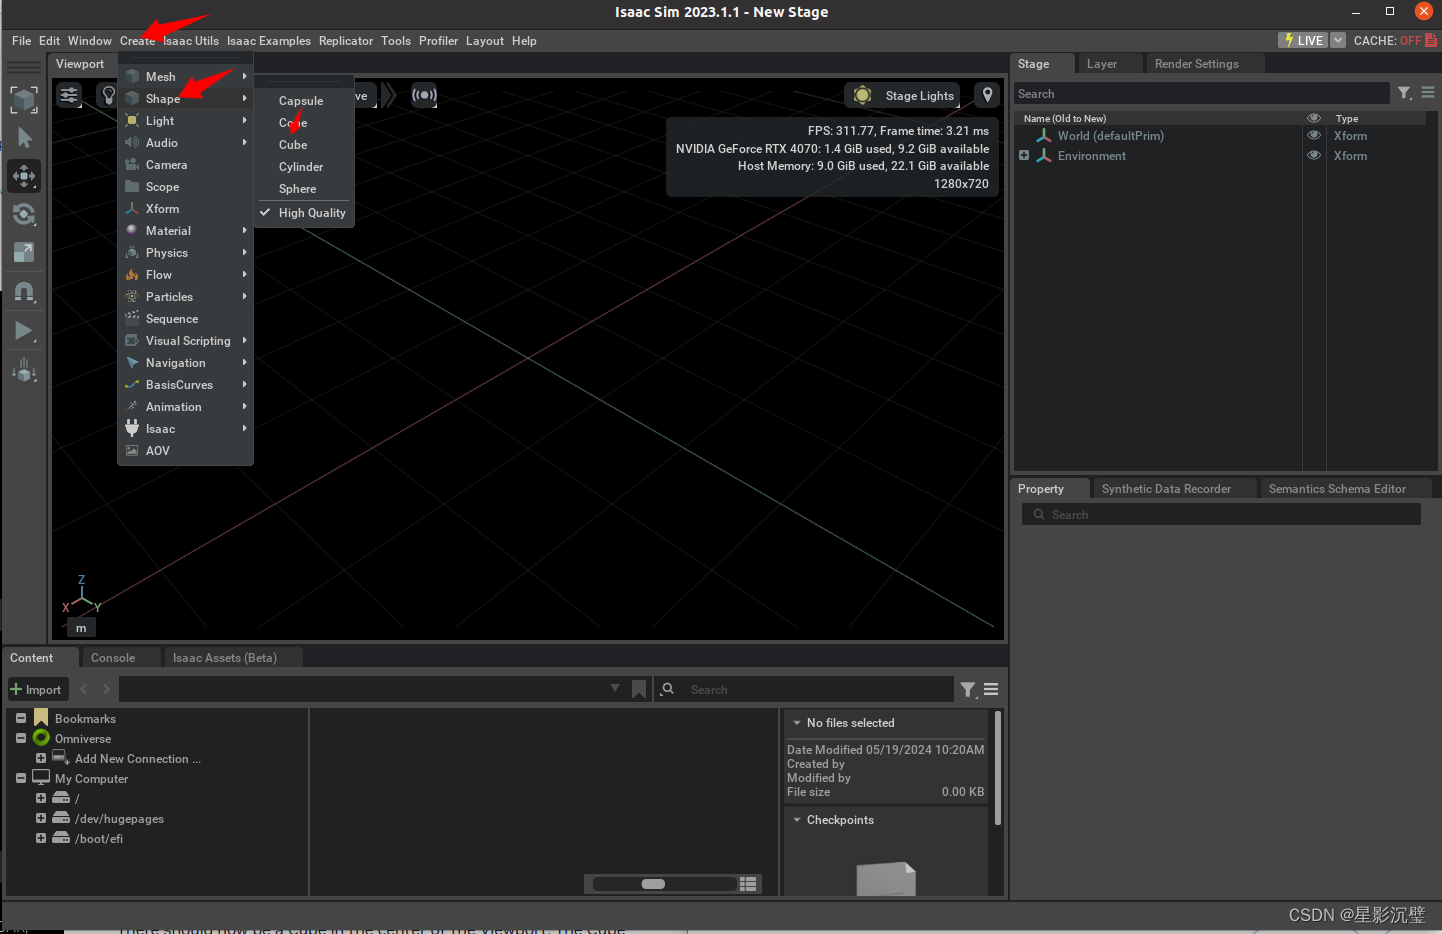Click the Import button in Content panel

pos(37,690)
